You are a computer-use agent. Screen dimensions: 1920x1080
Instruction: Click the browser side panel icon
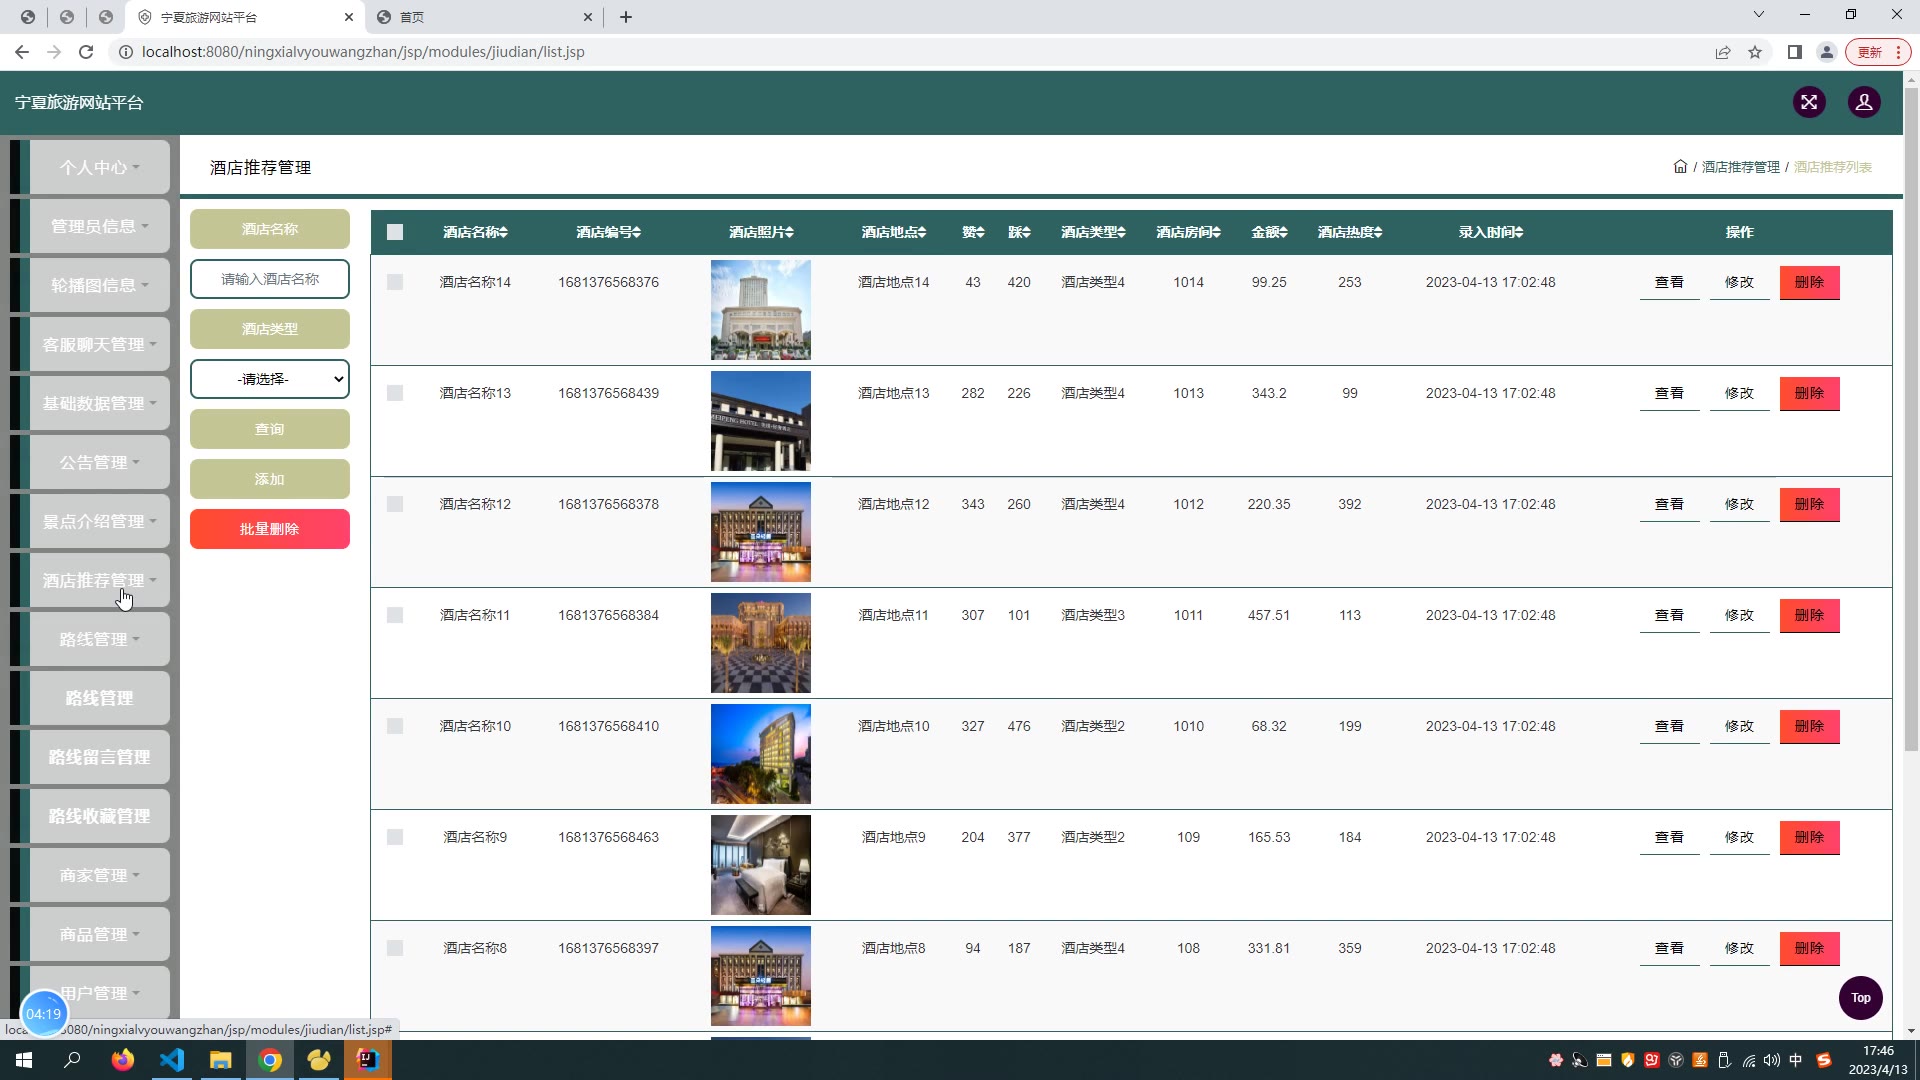coord(1794,52)
